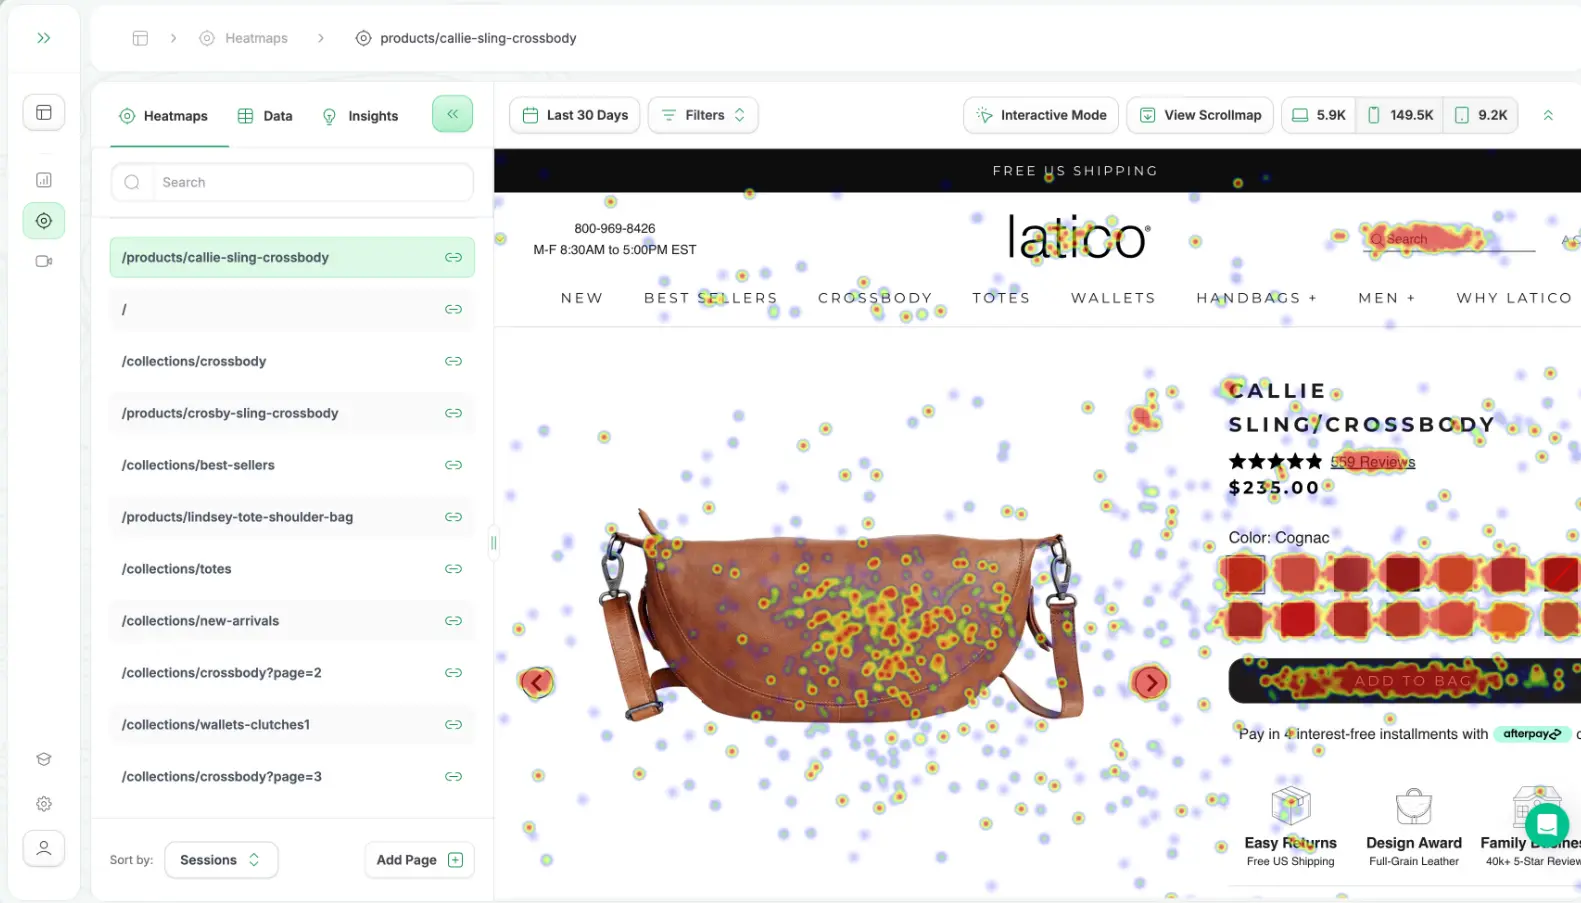The height and width of the screenshot is (903, 1581).
Task: Click the page Search field in the left panel
Action: click(292, 182)
